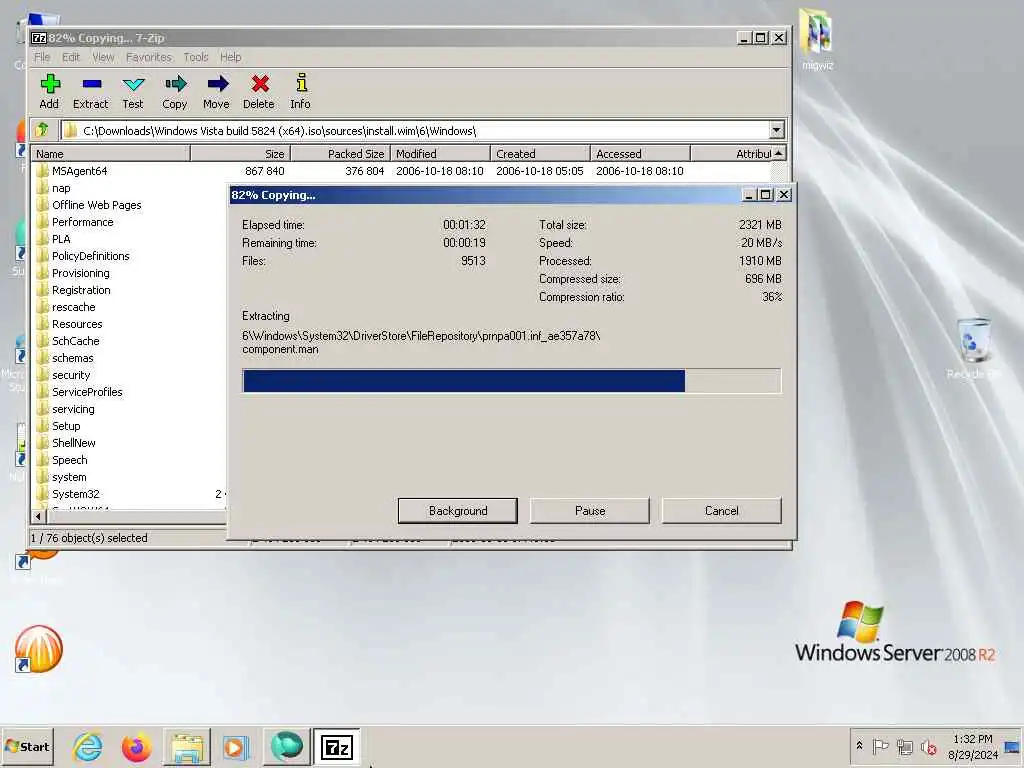Click the taskbar clock and date
The width and height of the screenshot is (1024, 768).
pyautogui.click(x=973, y=746)
